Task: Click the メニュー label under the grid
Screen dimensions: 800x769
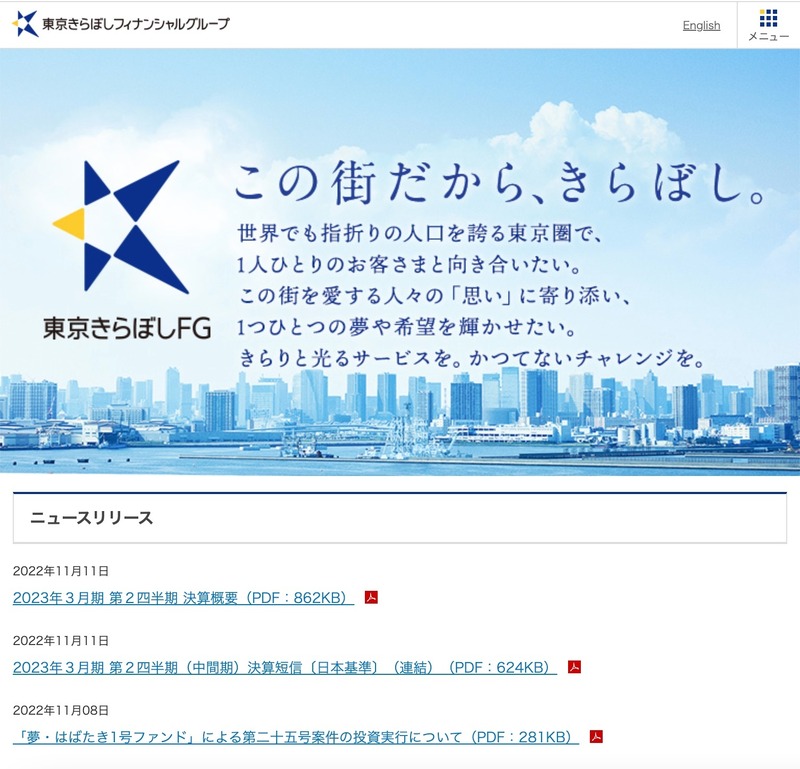Action: click(x=768, y=37)
